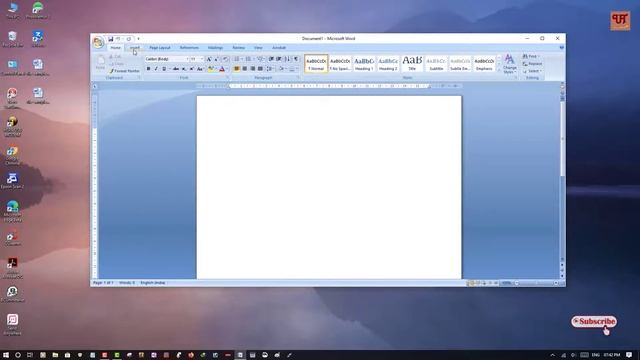Open the Change Case menu
640x360 pixels.
point(200,69)
